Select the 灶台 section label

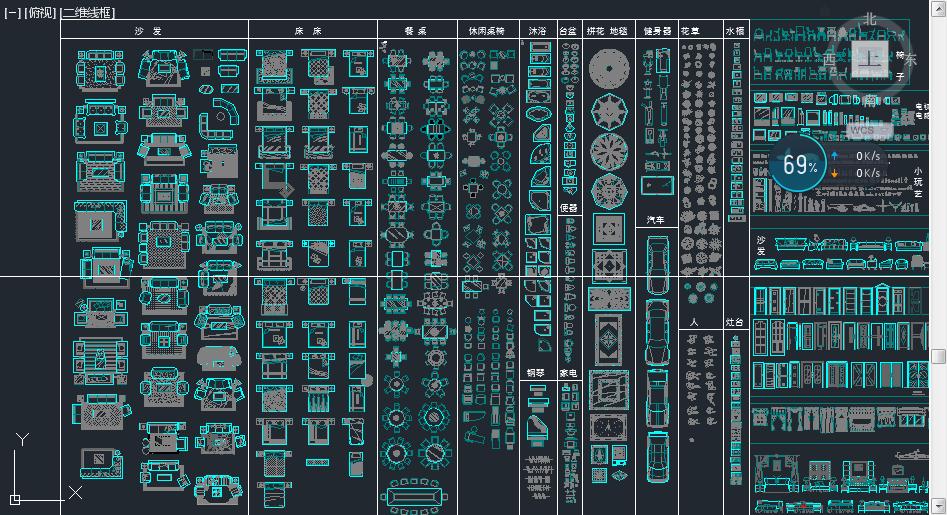click(734, 322)
